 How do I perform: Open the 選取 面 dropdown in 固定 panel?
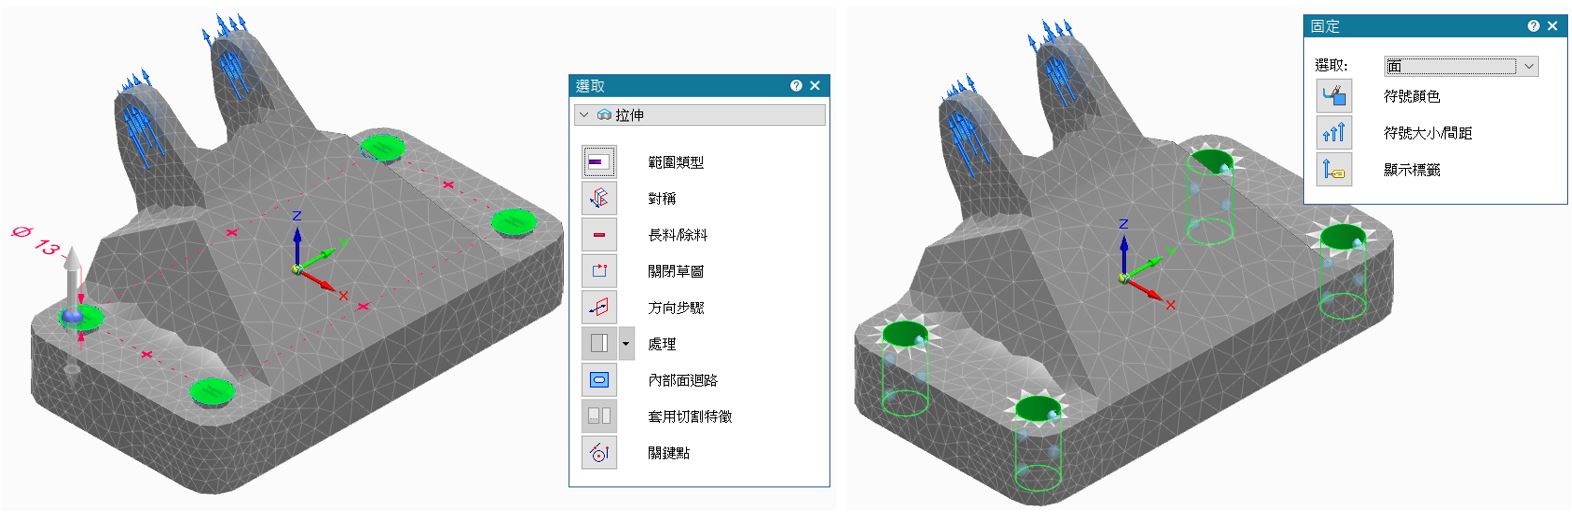[x=1460, y=66]
